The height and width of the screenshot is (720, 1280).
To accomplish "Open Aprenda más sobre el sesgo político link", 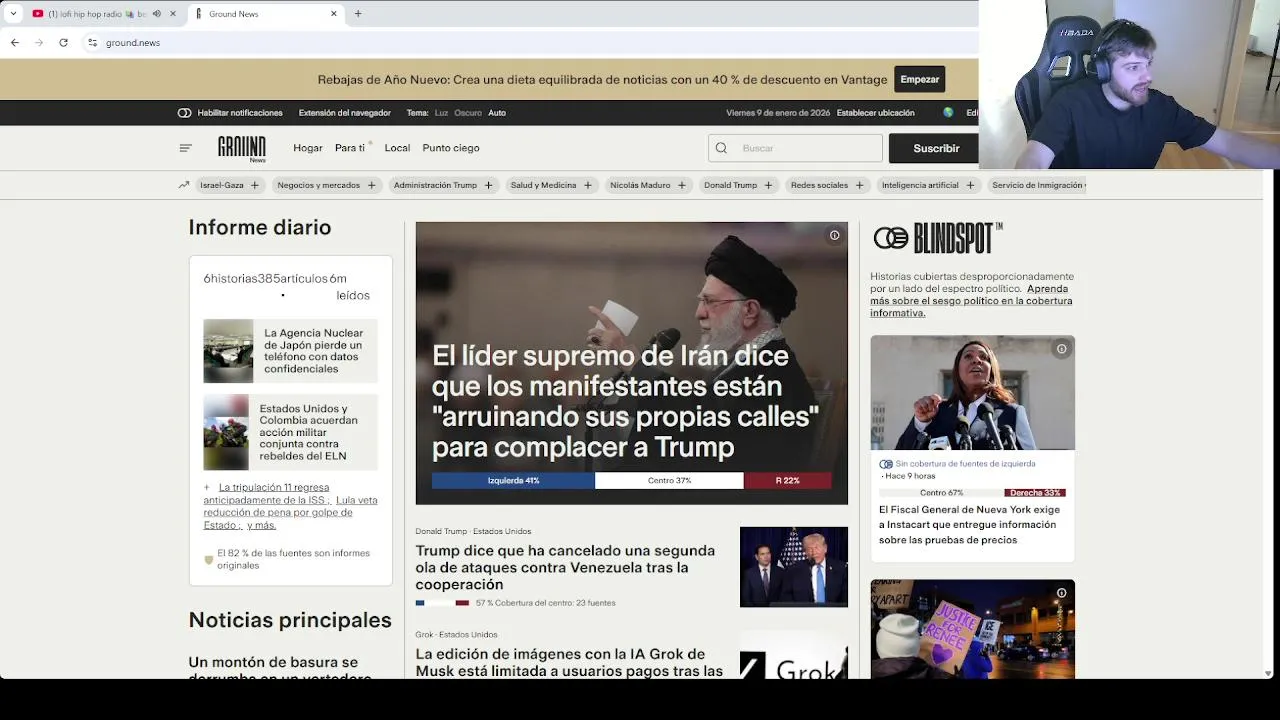I will coord(971,301).
